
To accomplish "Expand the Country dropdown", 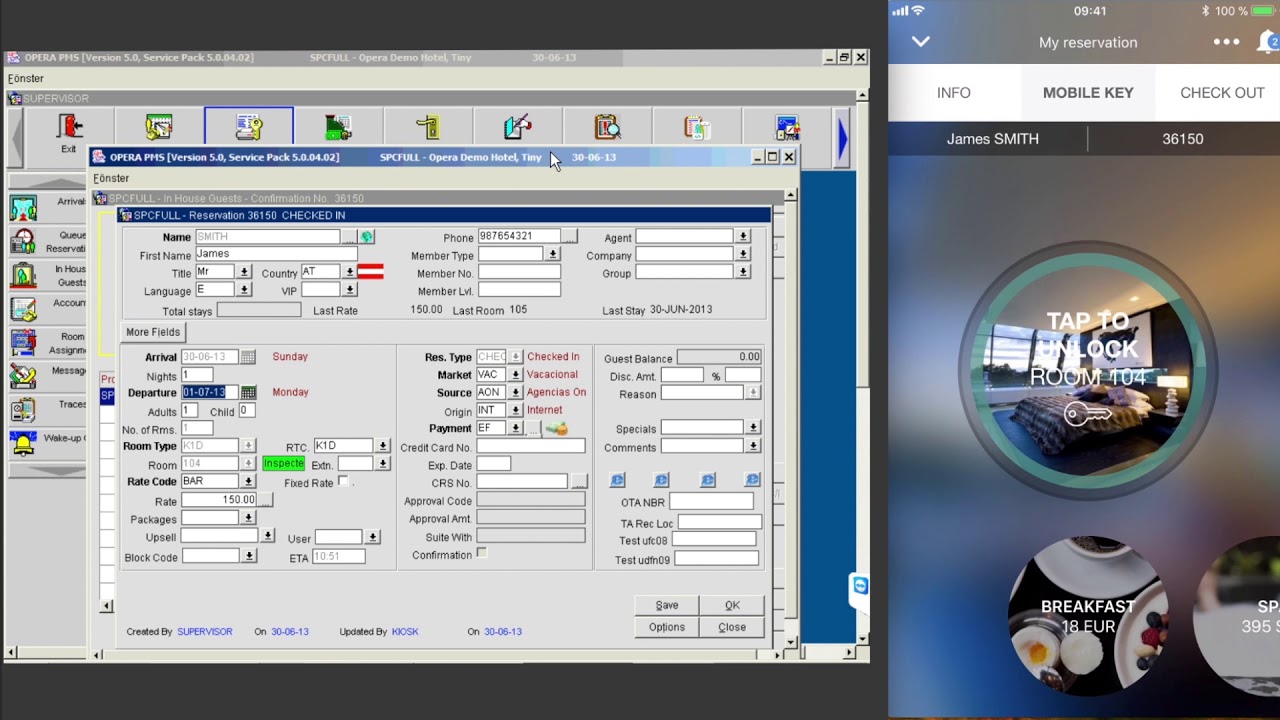I will [349, 272].
